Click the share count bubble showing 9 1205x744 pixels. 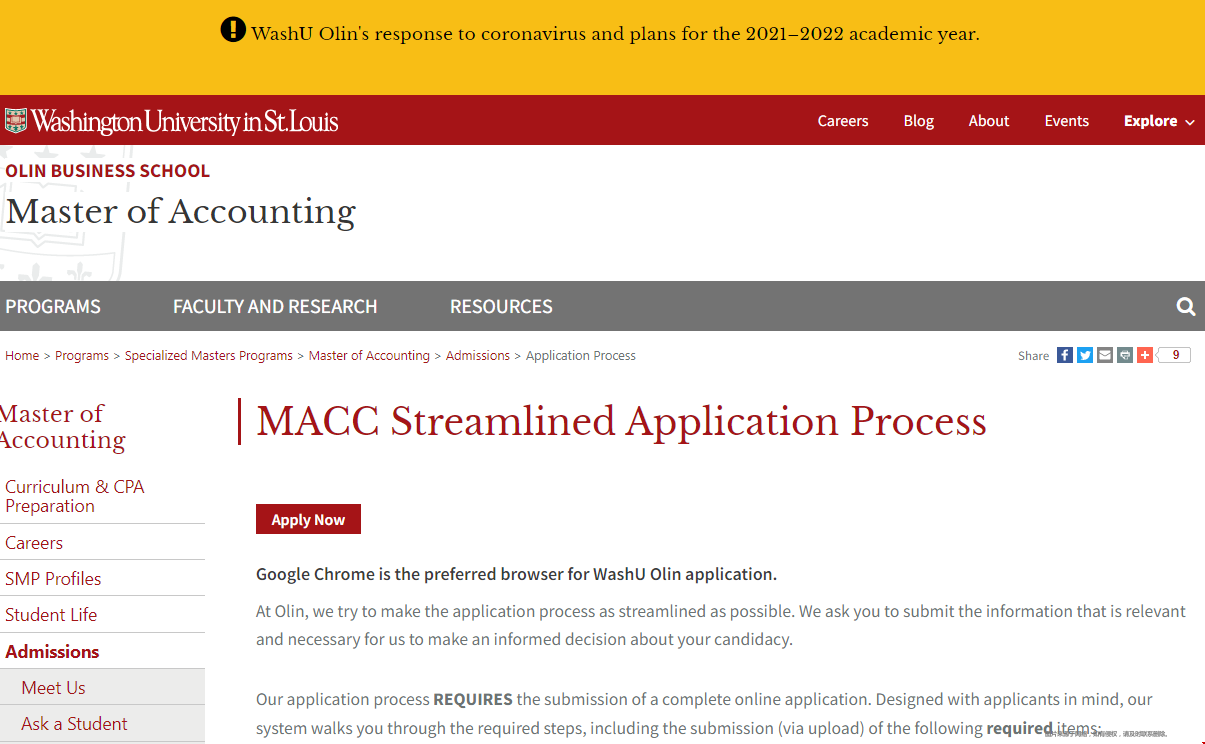(x=1175, y=355)
